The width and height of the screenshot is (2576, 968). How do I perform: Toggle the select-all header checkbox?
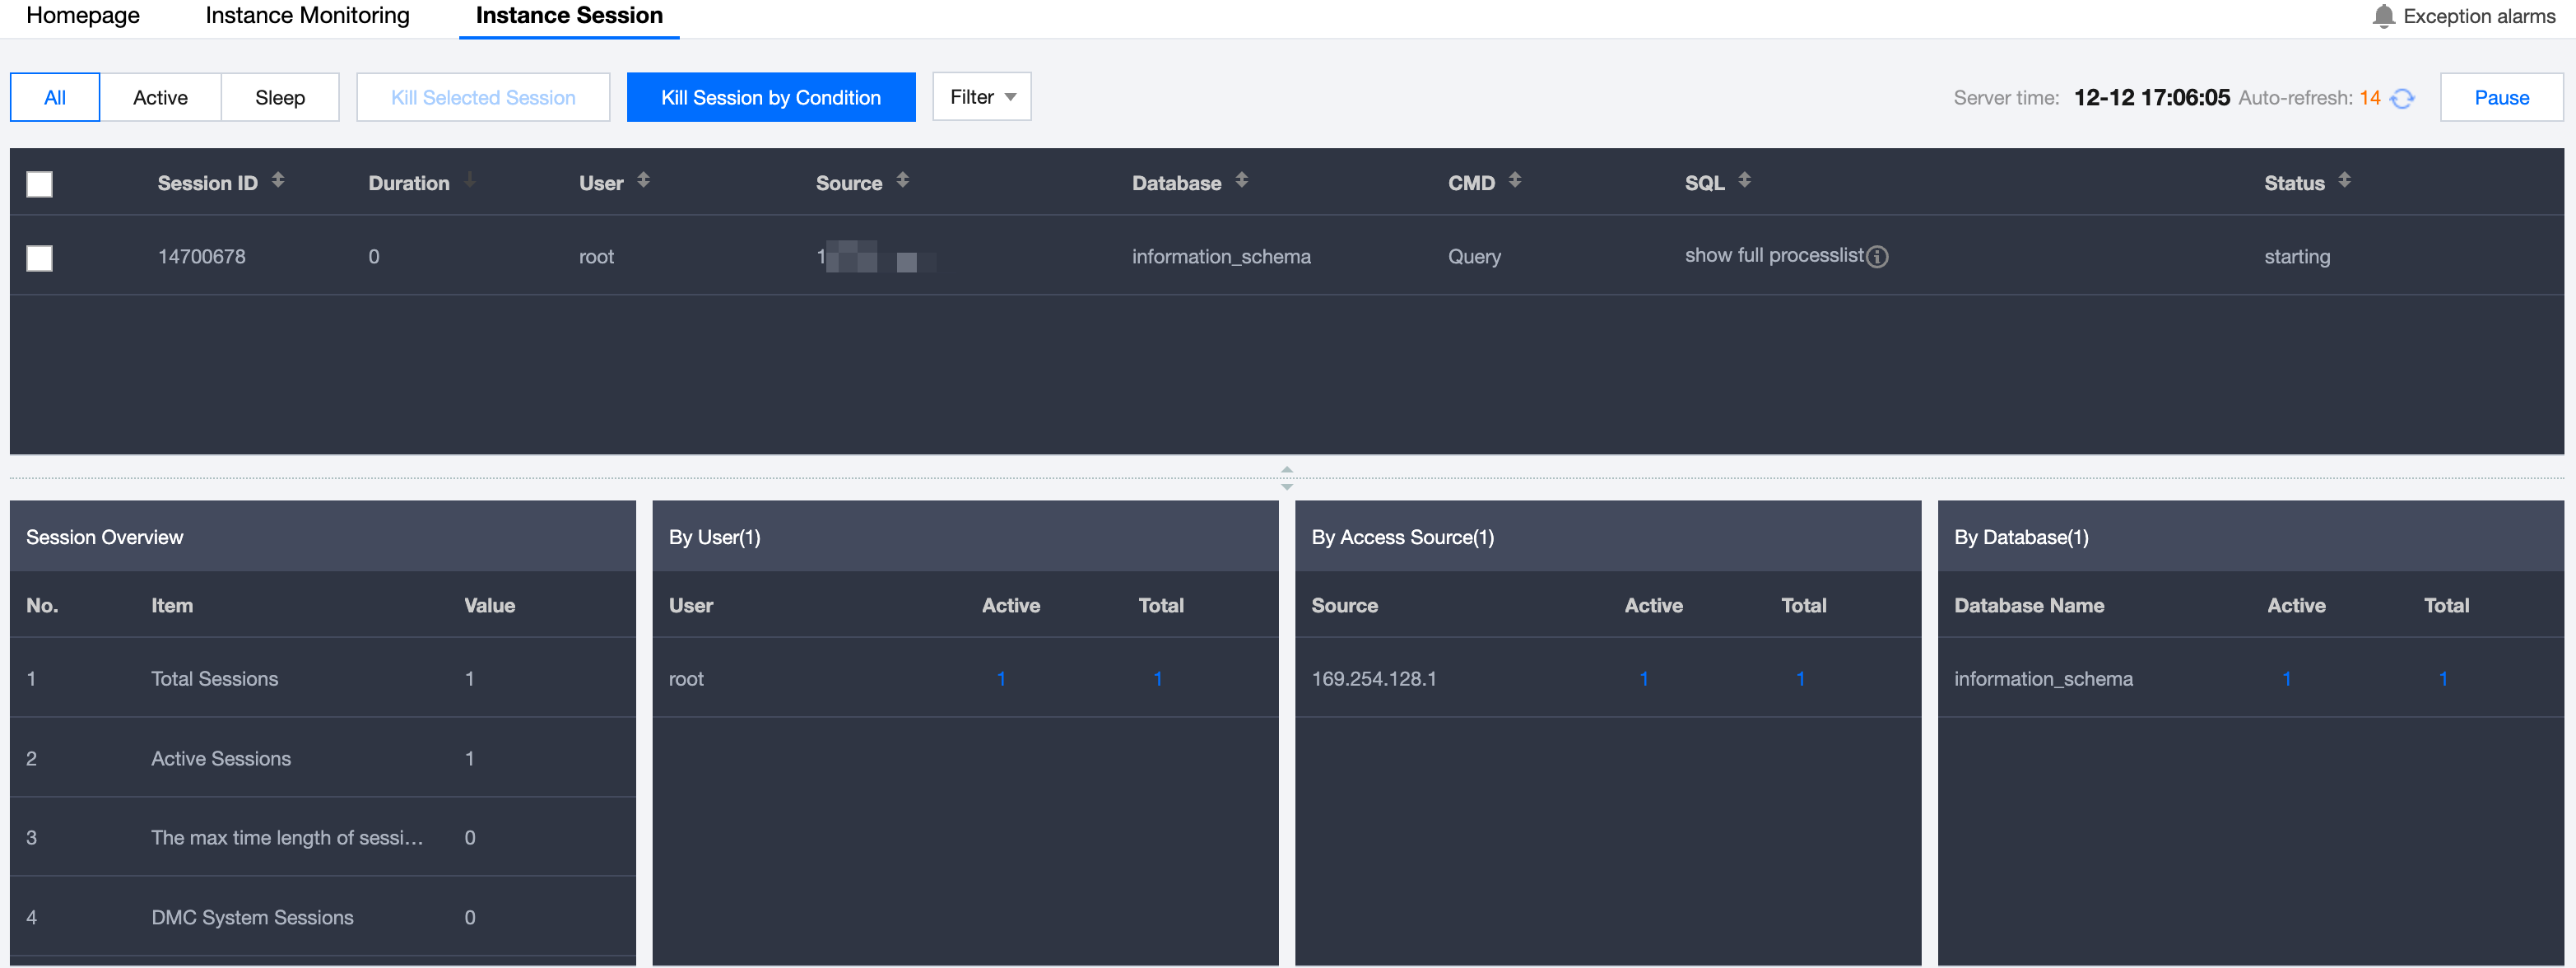pos(39,184)
